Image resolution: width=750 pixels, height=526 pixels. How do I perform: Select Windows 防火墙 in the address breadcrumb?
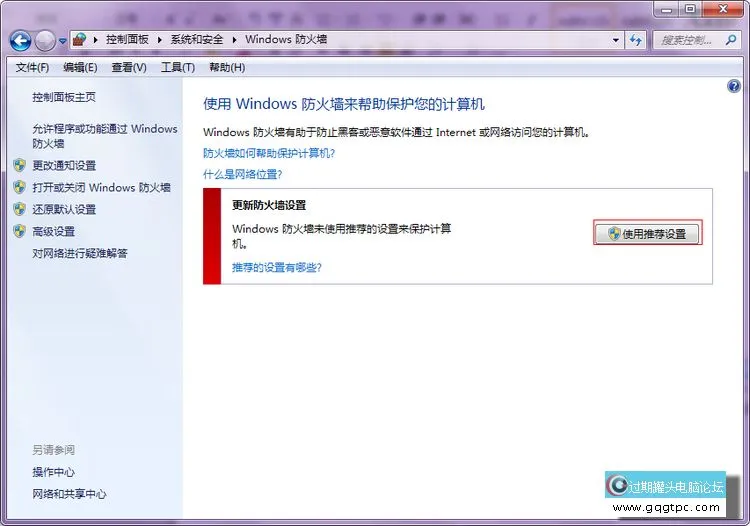(x=286, y=39)
